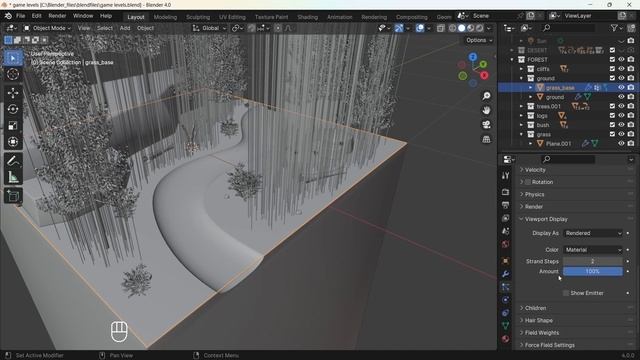
Task: Activate the Move tool
Action: 13,93
